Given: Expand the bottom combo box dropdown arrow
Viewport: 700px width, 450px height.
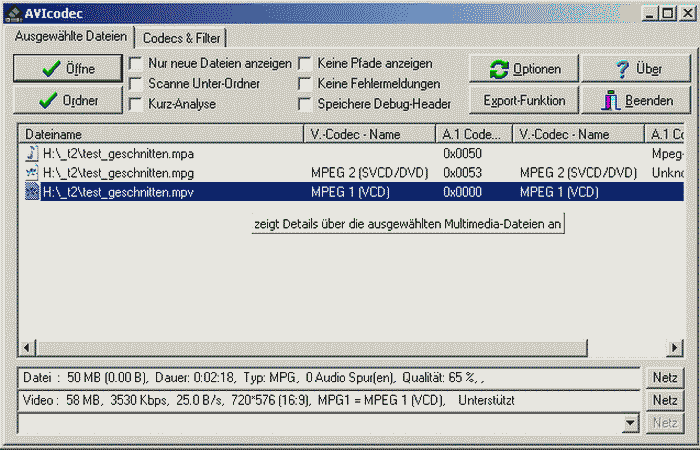Looking at the screenshot, I should click(629, 423).
